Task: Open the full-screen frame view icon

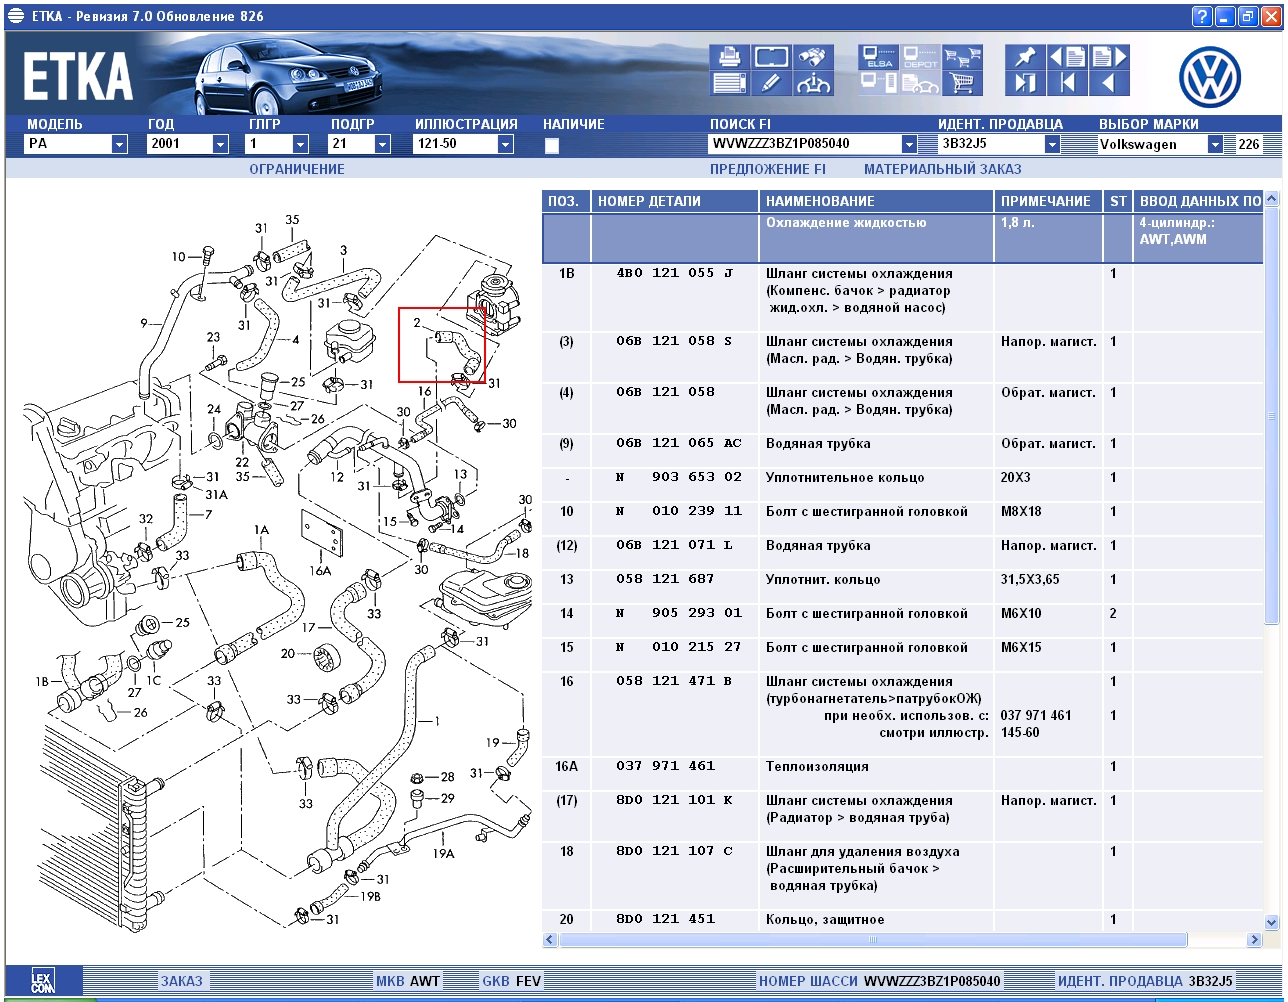Action: click(771, 57)
